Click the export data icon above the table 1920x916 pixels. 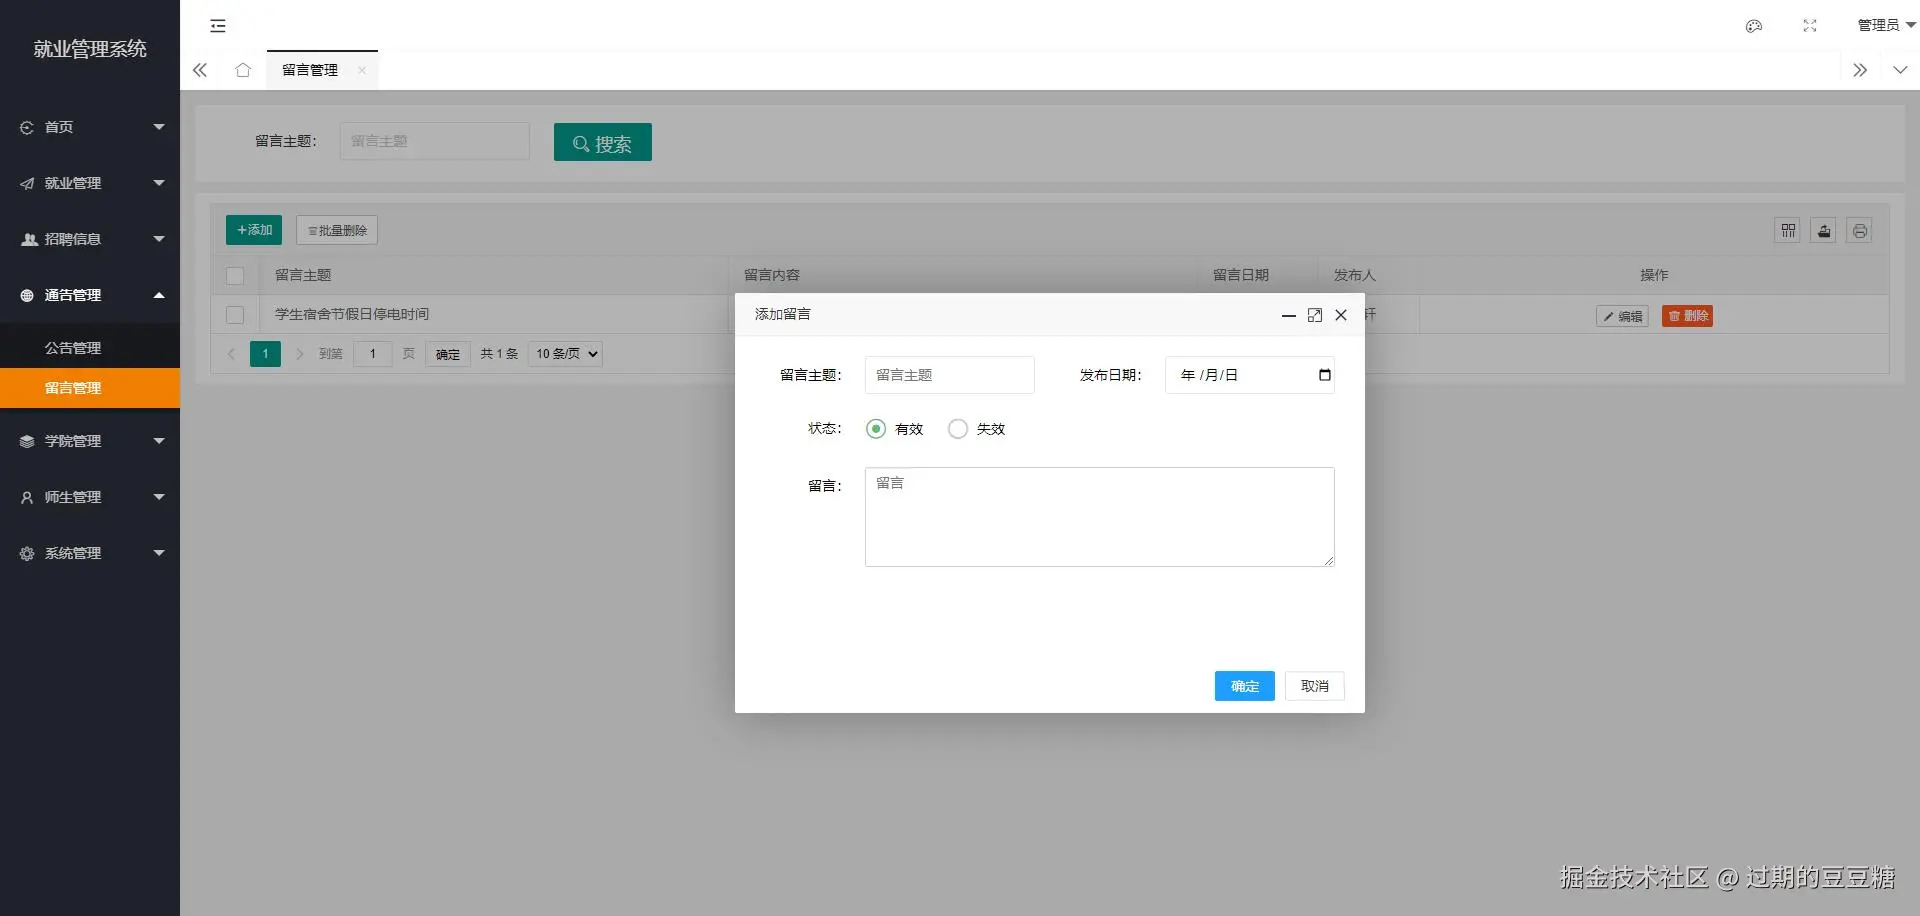(1824, 230)
